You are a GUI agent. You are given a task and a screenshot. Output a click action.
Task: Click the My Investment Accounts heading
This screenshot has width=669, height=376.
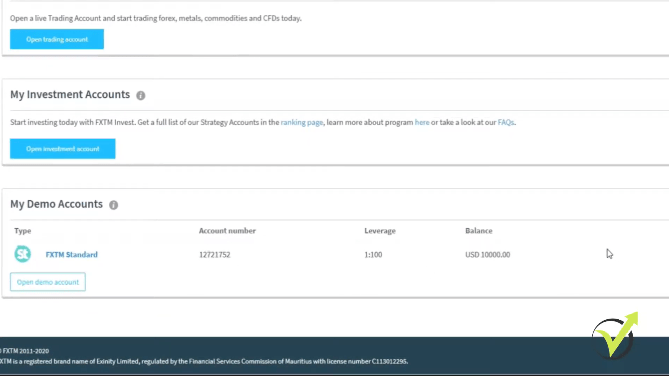point(70,94)
